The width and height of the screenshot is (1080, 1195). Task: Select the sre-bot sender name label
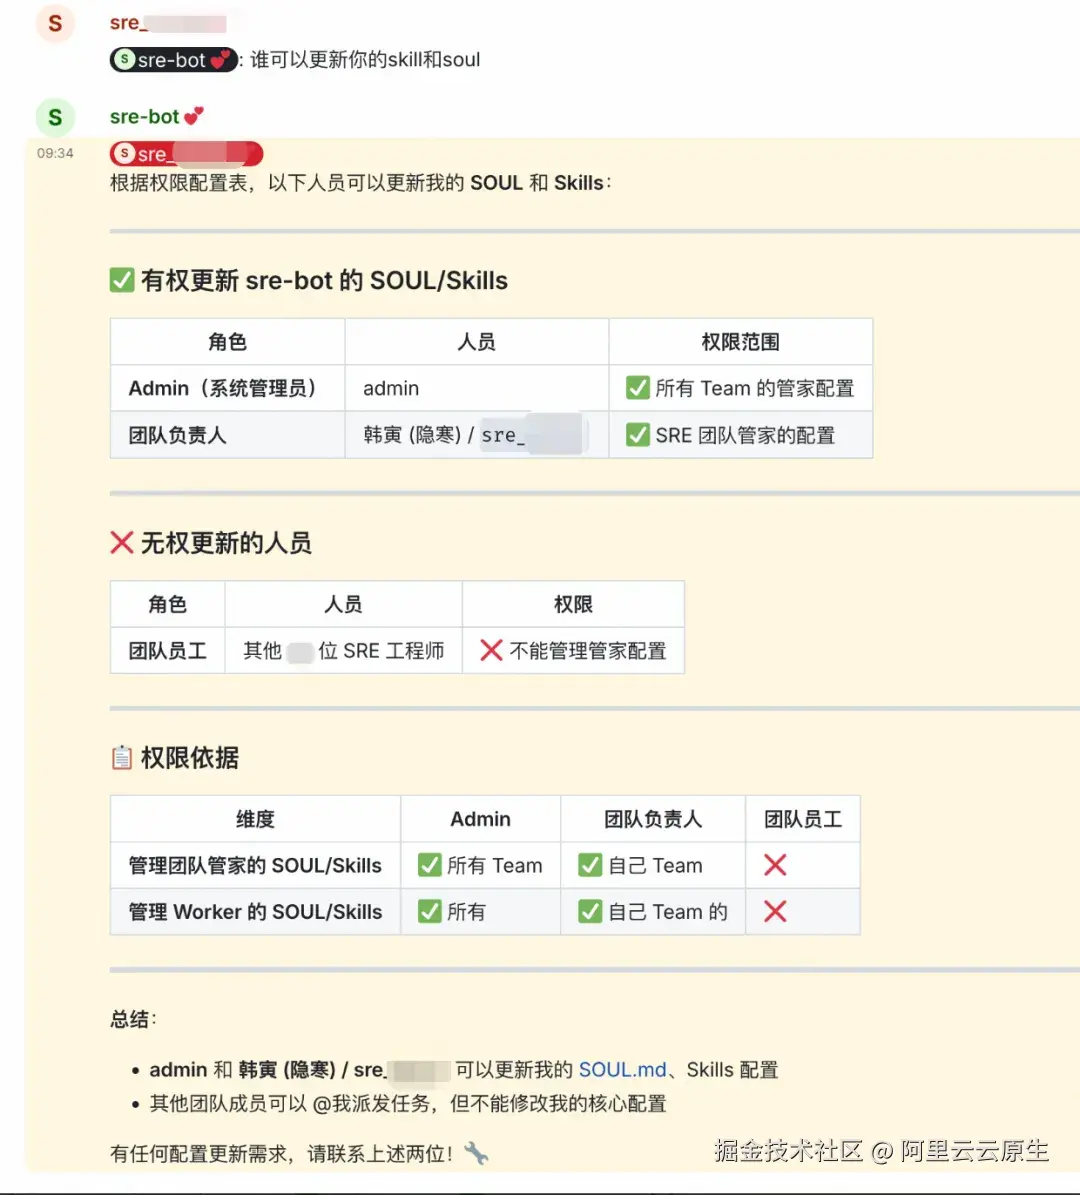click(x=143, y=116)
